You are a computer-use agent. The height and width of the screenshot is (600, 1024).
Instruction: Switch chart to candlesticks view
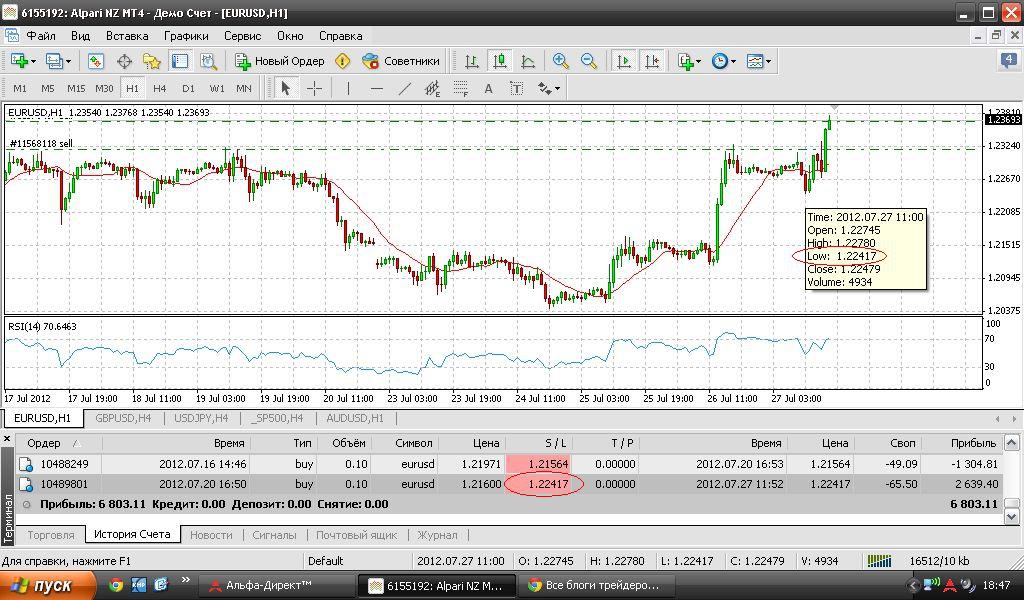499,61
